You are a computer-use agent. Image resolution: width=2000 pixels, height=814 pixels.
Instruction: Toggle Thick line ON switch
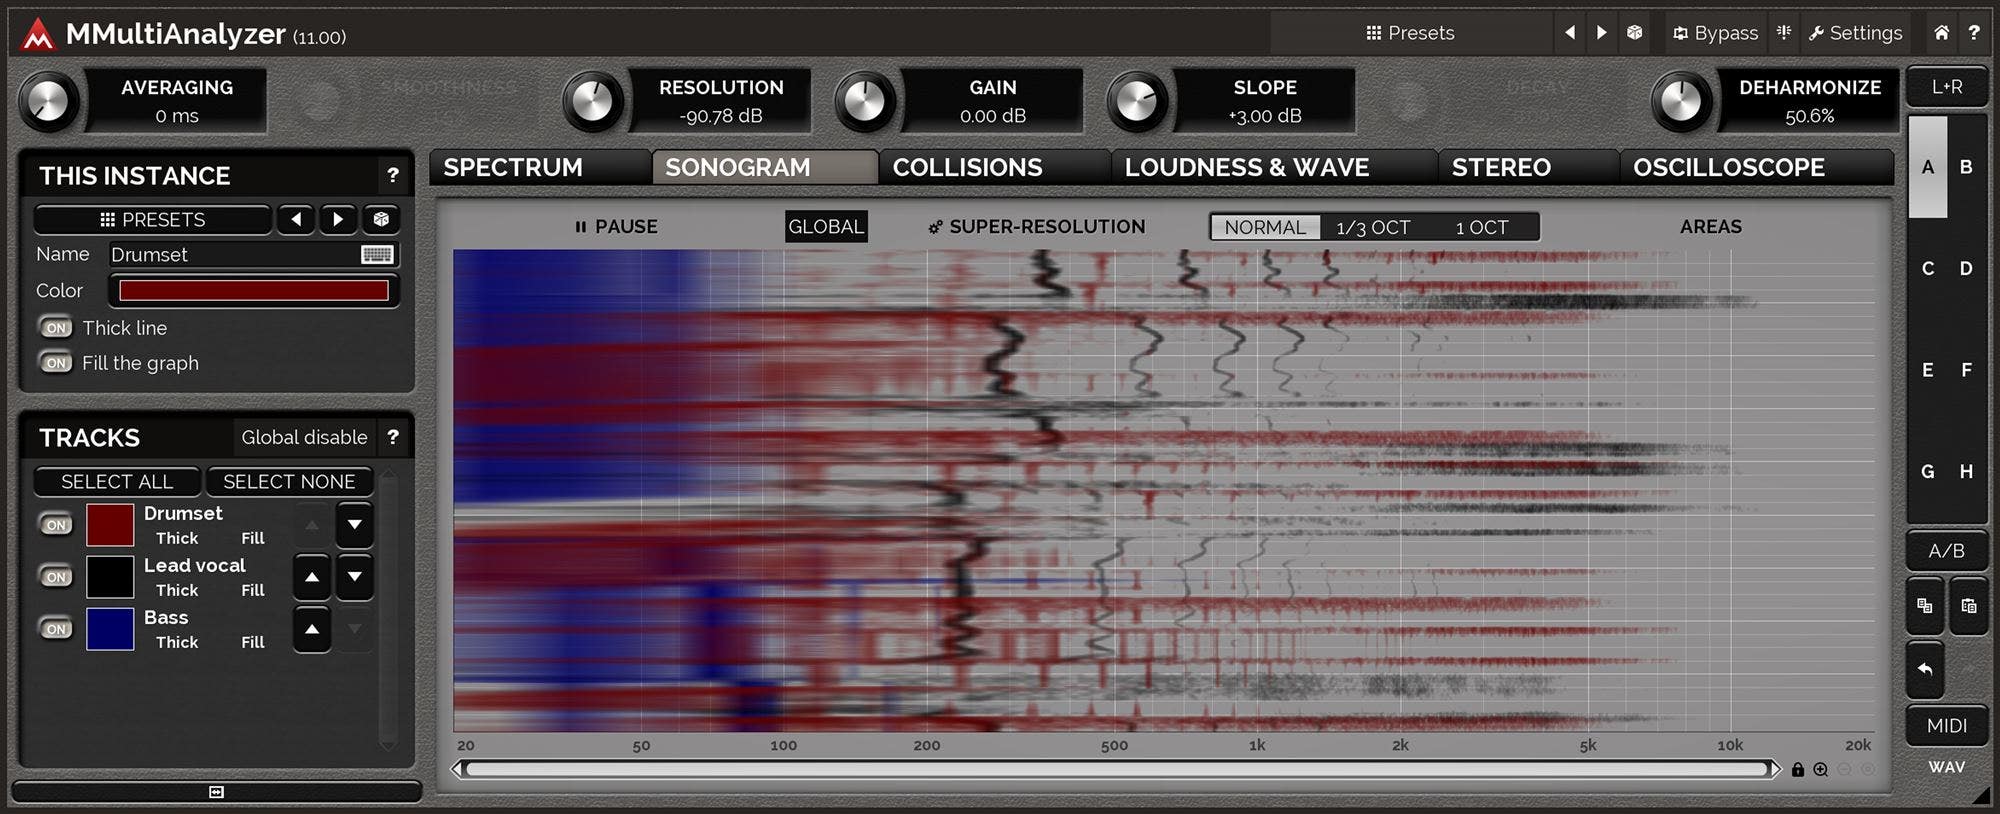click(x=57, y=328)
